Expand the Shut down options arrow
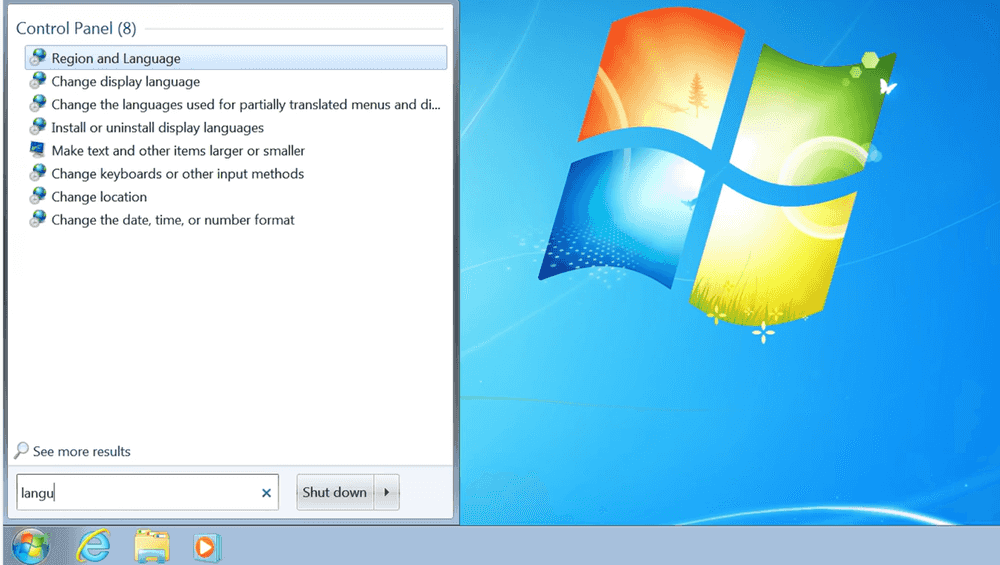Viewport: 1000px width, 565px height. [x=387, y=493]
